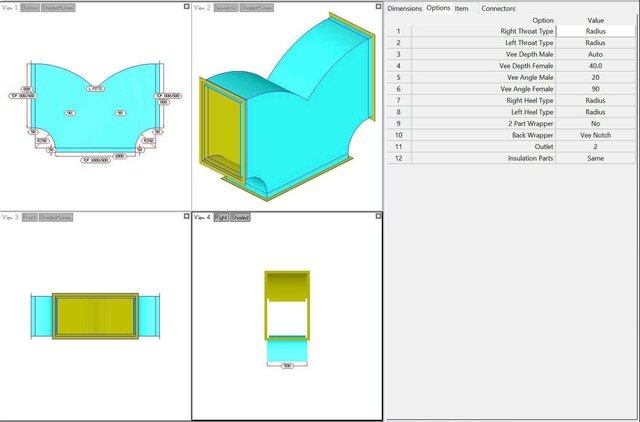Switch to the Connectors tab

click(x=498, y=8)
